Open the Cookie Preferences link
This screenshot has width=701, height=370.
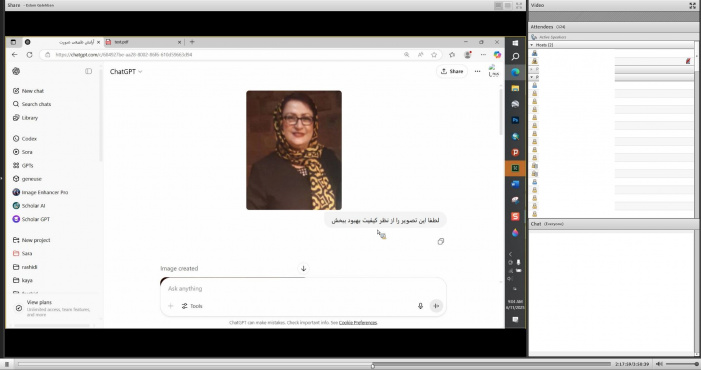358,323
